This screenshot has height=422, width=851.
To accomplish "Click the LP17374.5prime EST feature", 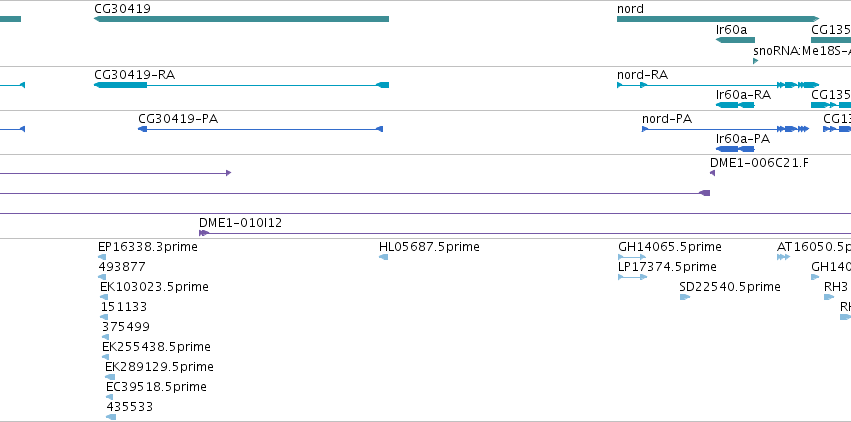I will (x=633, y=277).
